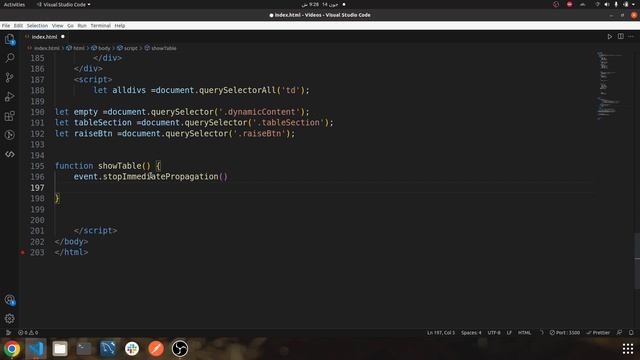Open the Terminal app from the dock
The height and width of the screenshot is (360, 640).
[84, 349]
